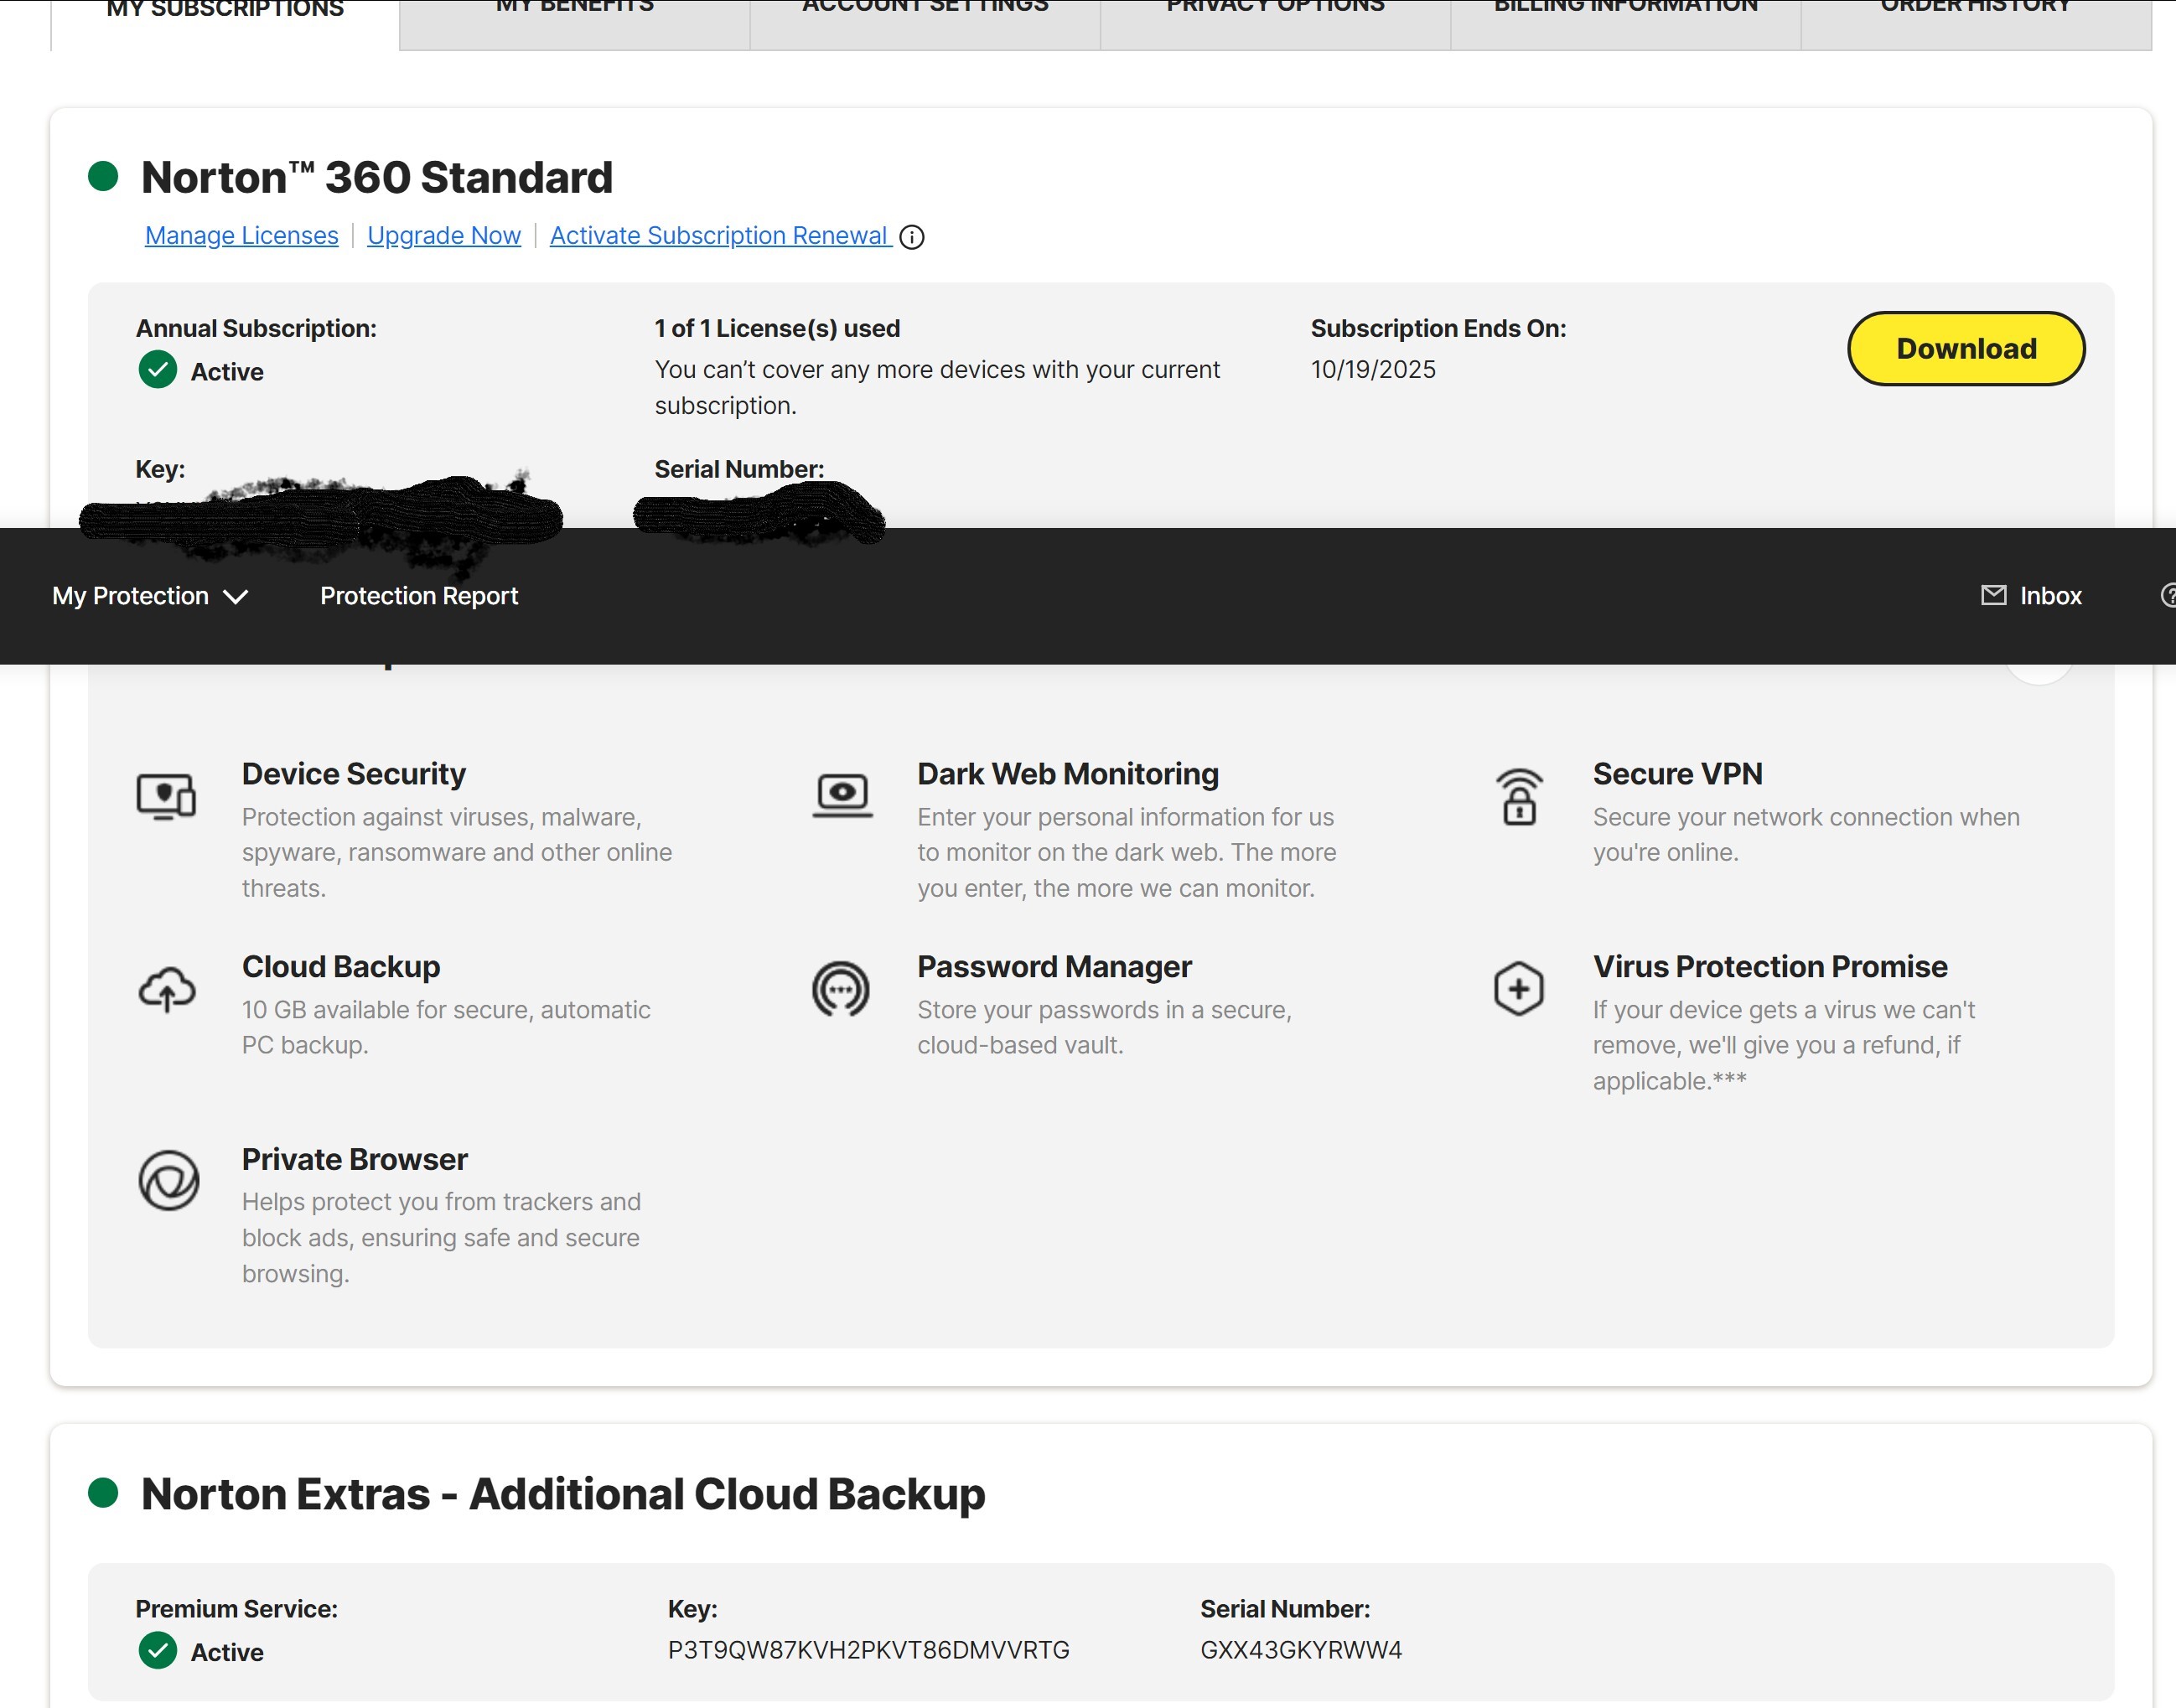Screen dimensions: 2176x1708
Task: Expand the My Protection dropdown
Action: (150, 596)
